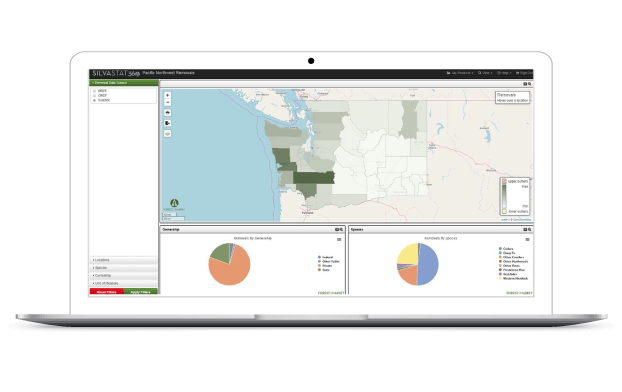Select the first data source radio
The image size is (622, 392).
pos(94,91)
